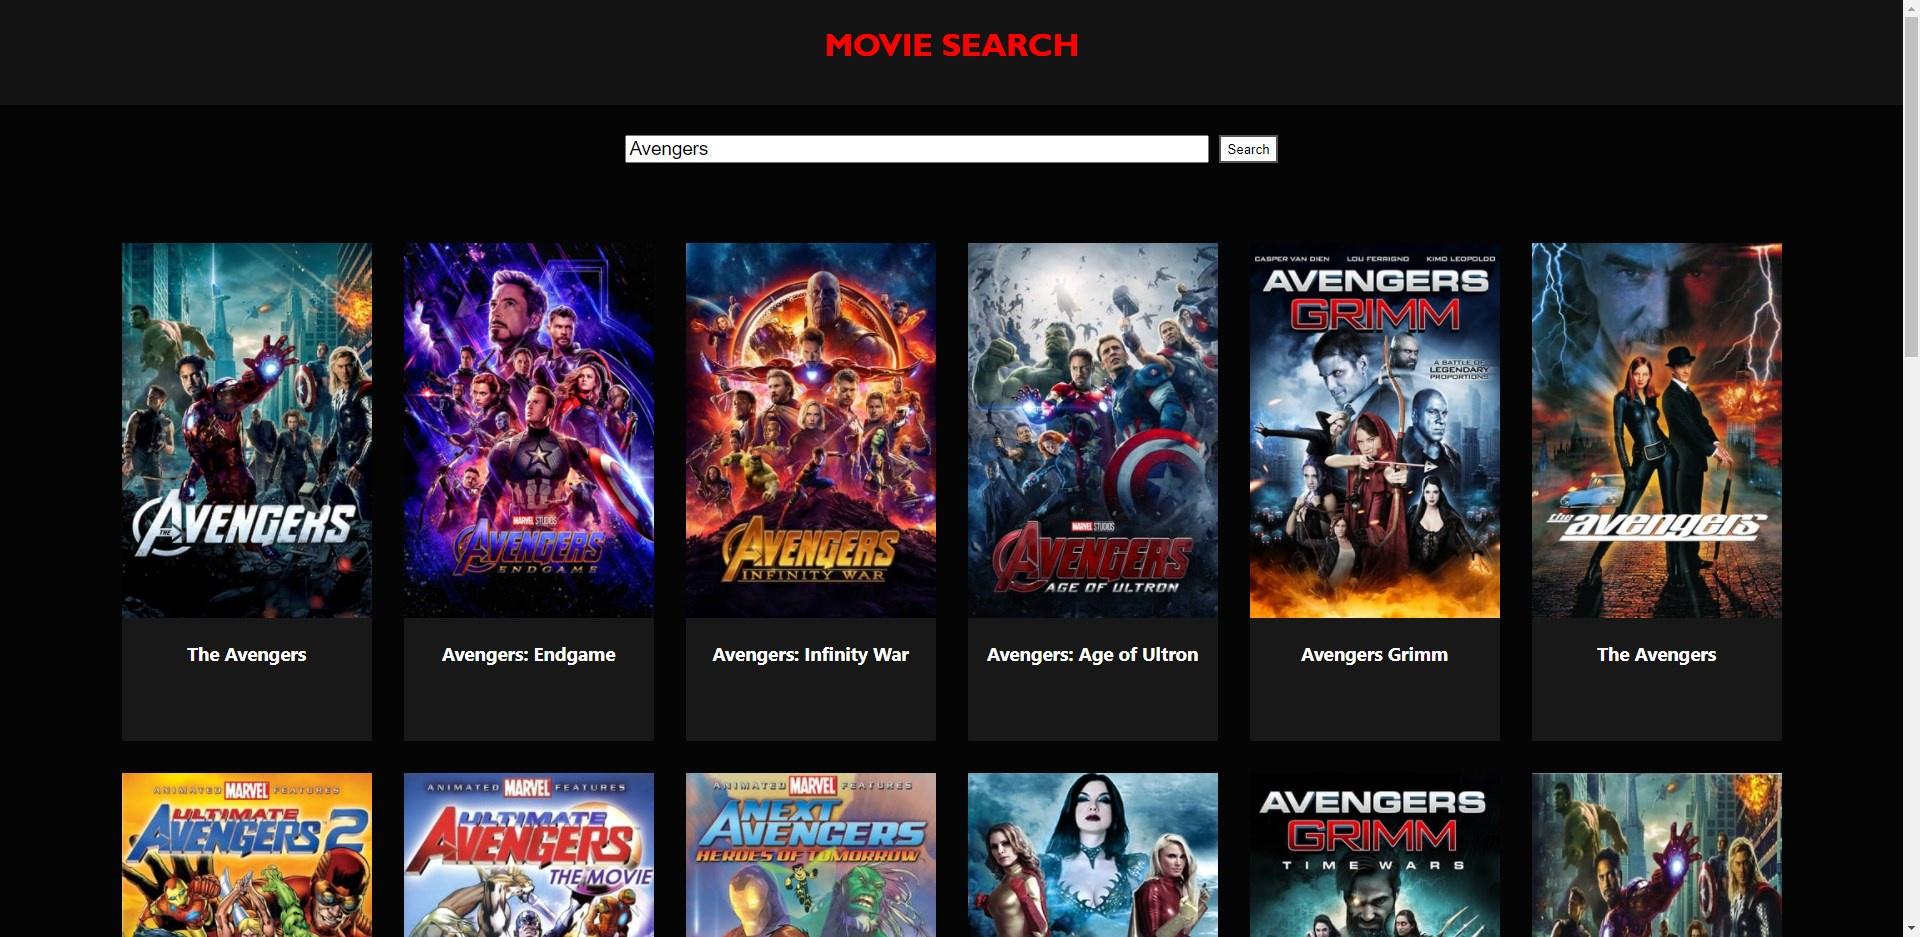Image resolution: width=1920 pixels, height=937 pixels.
Task: Click the vertical scrollbar thumb
Action: click(1911, 185)
